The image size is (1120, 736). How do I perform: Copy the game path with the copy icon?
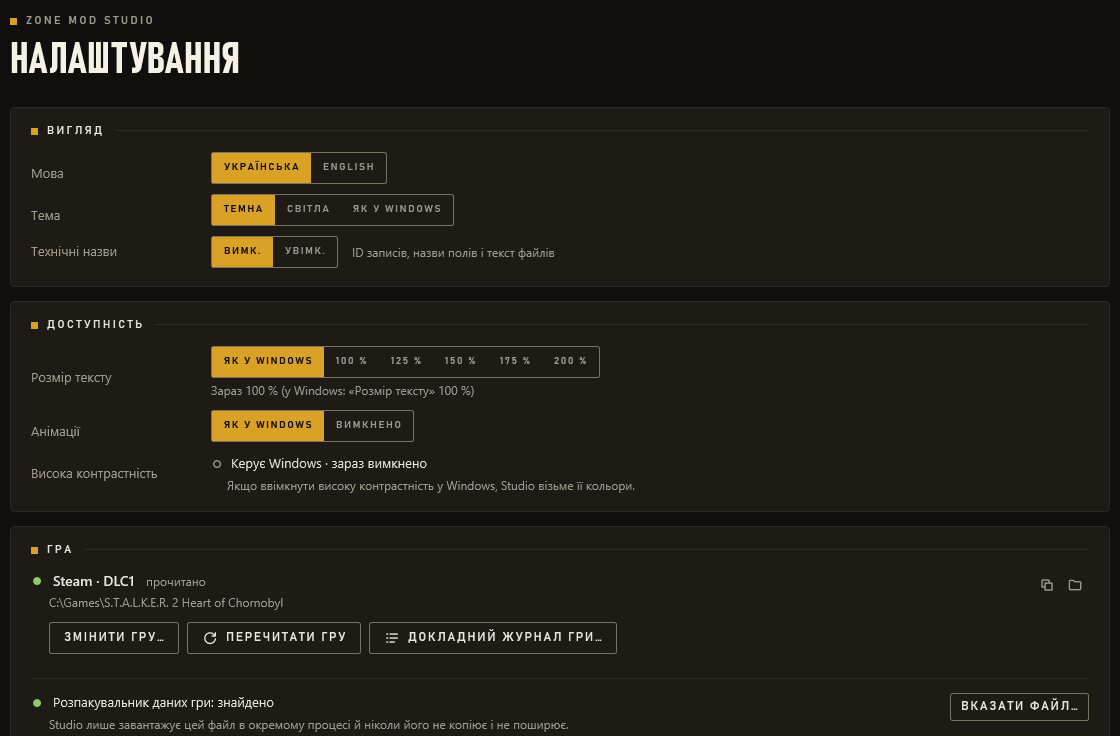coord(1047,585)
